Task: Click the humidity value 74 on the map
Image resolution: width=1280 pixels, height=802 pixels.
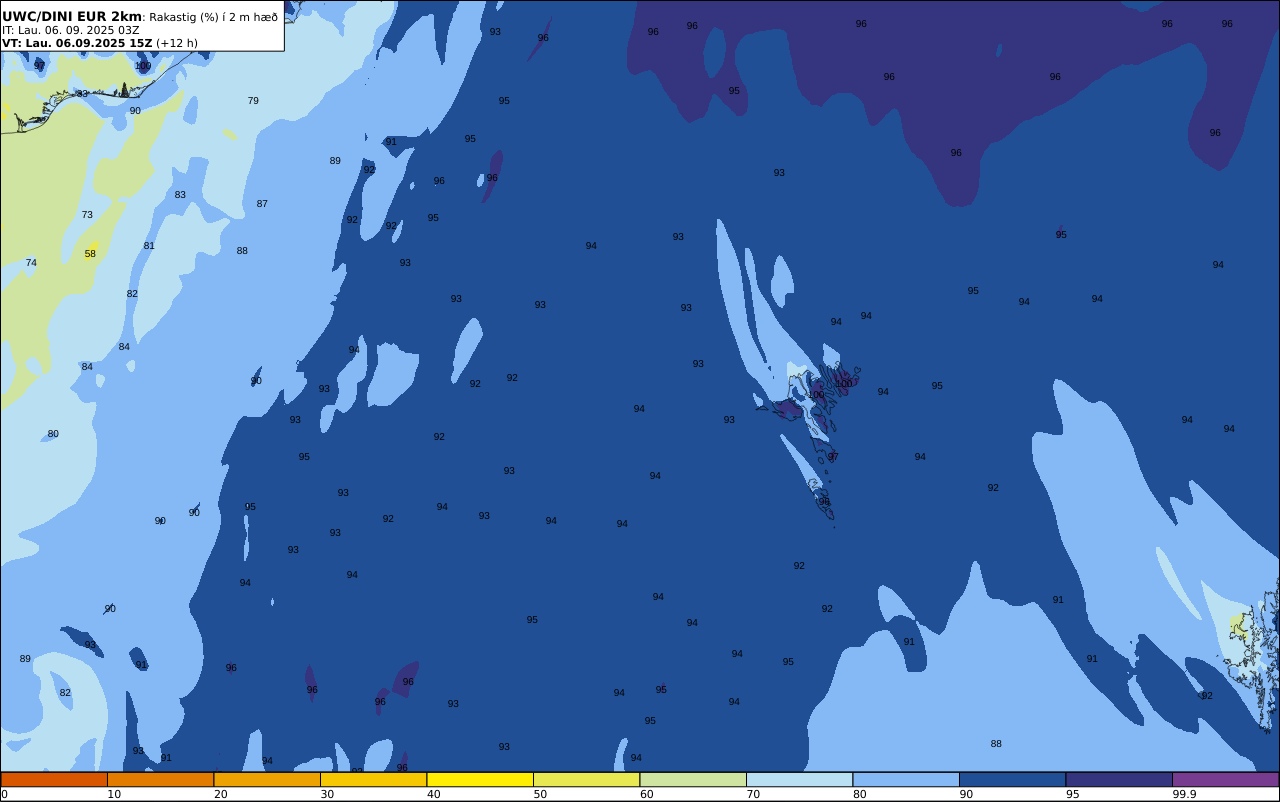Action: [x=31, y=263]
